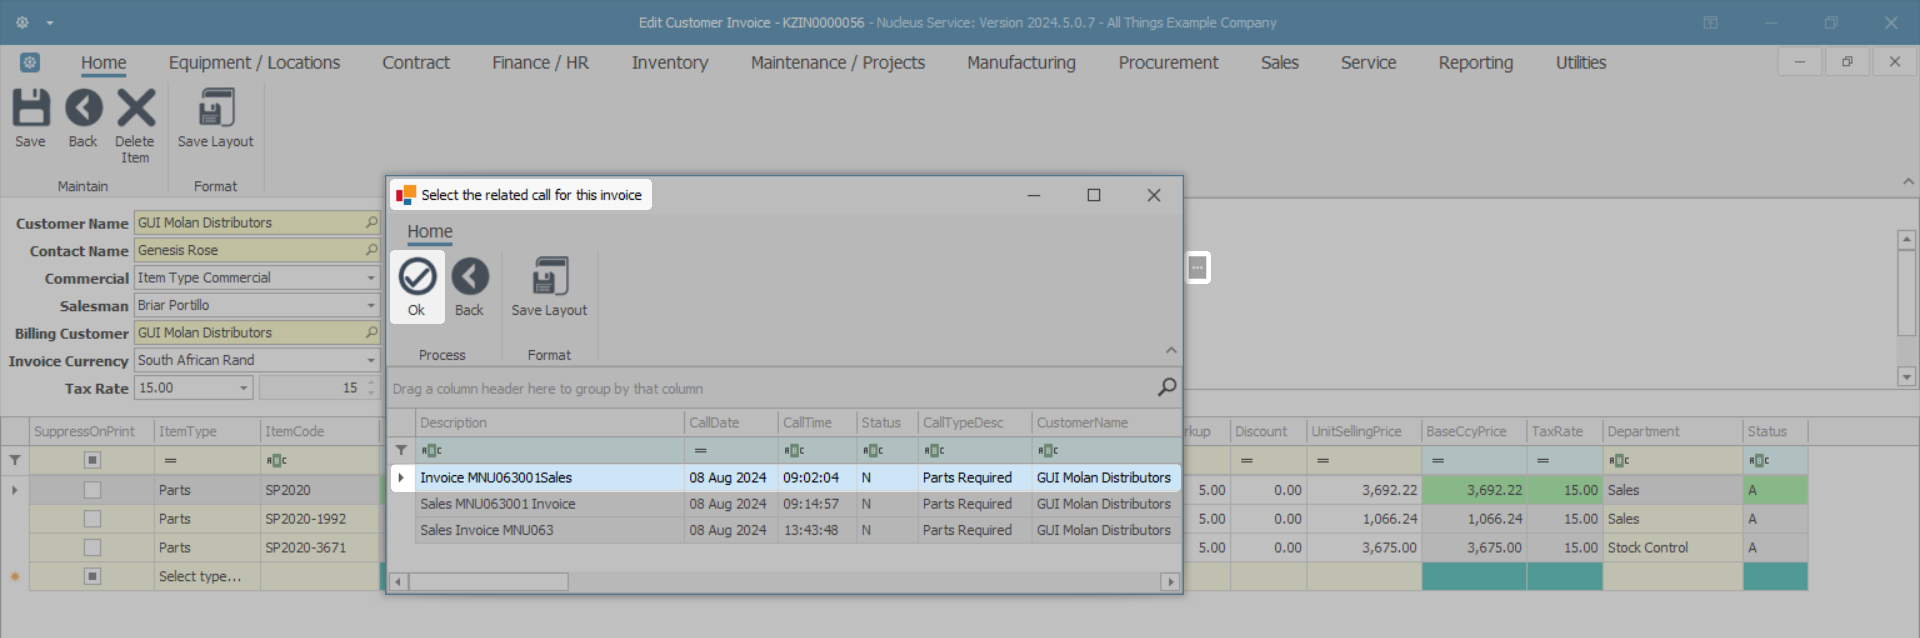This screenshot has width=1920, height=638.
Task: Expand the Invoice MNU063001Sales row indicator
Action: [401, 478]
